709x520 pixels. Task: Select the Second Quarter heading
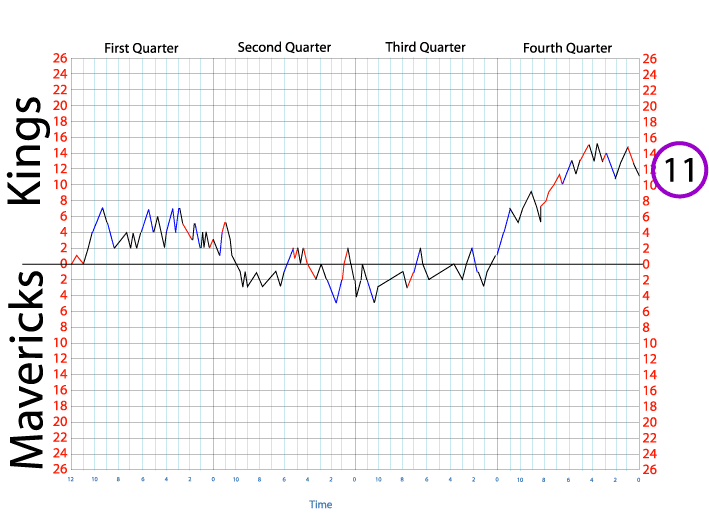click(284, 48)
